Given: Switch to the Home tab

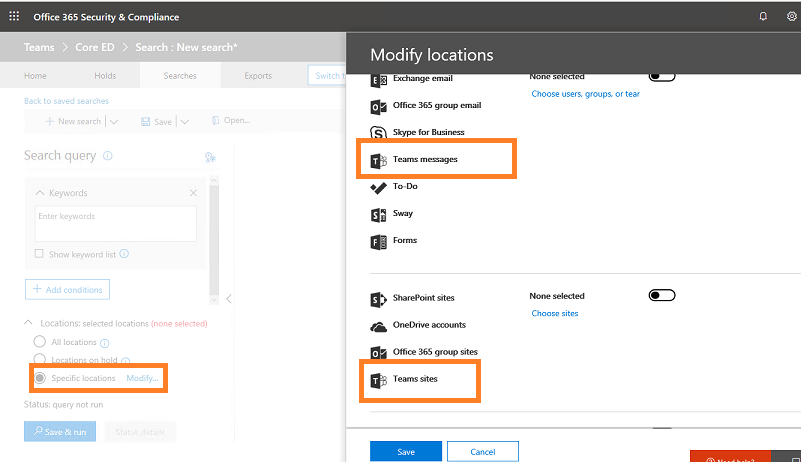Looking at the screenshot, I should click(35, 76).
